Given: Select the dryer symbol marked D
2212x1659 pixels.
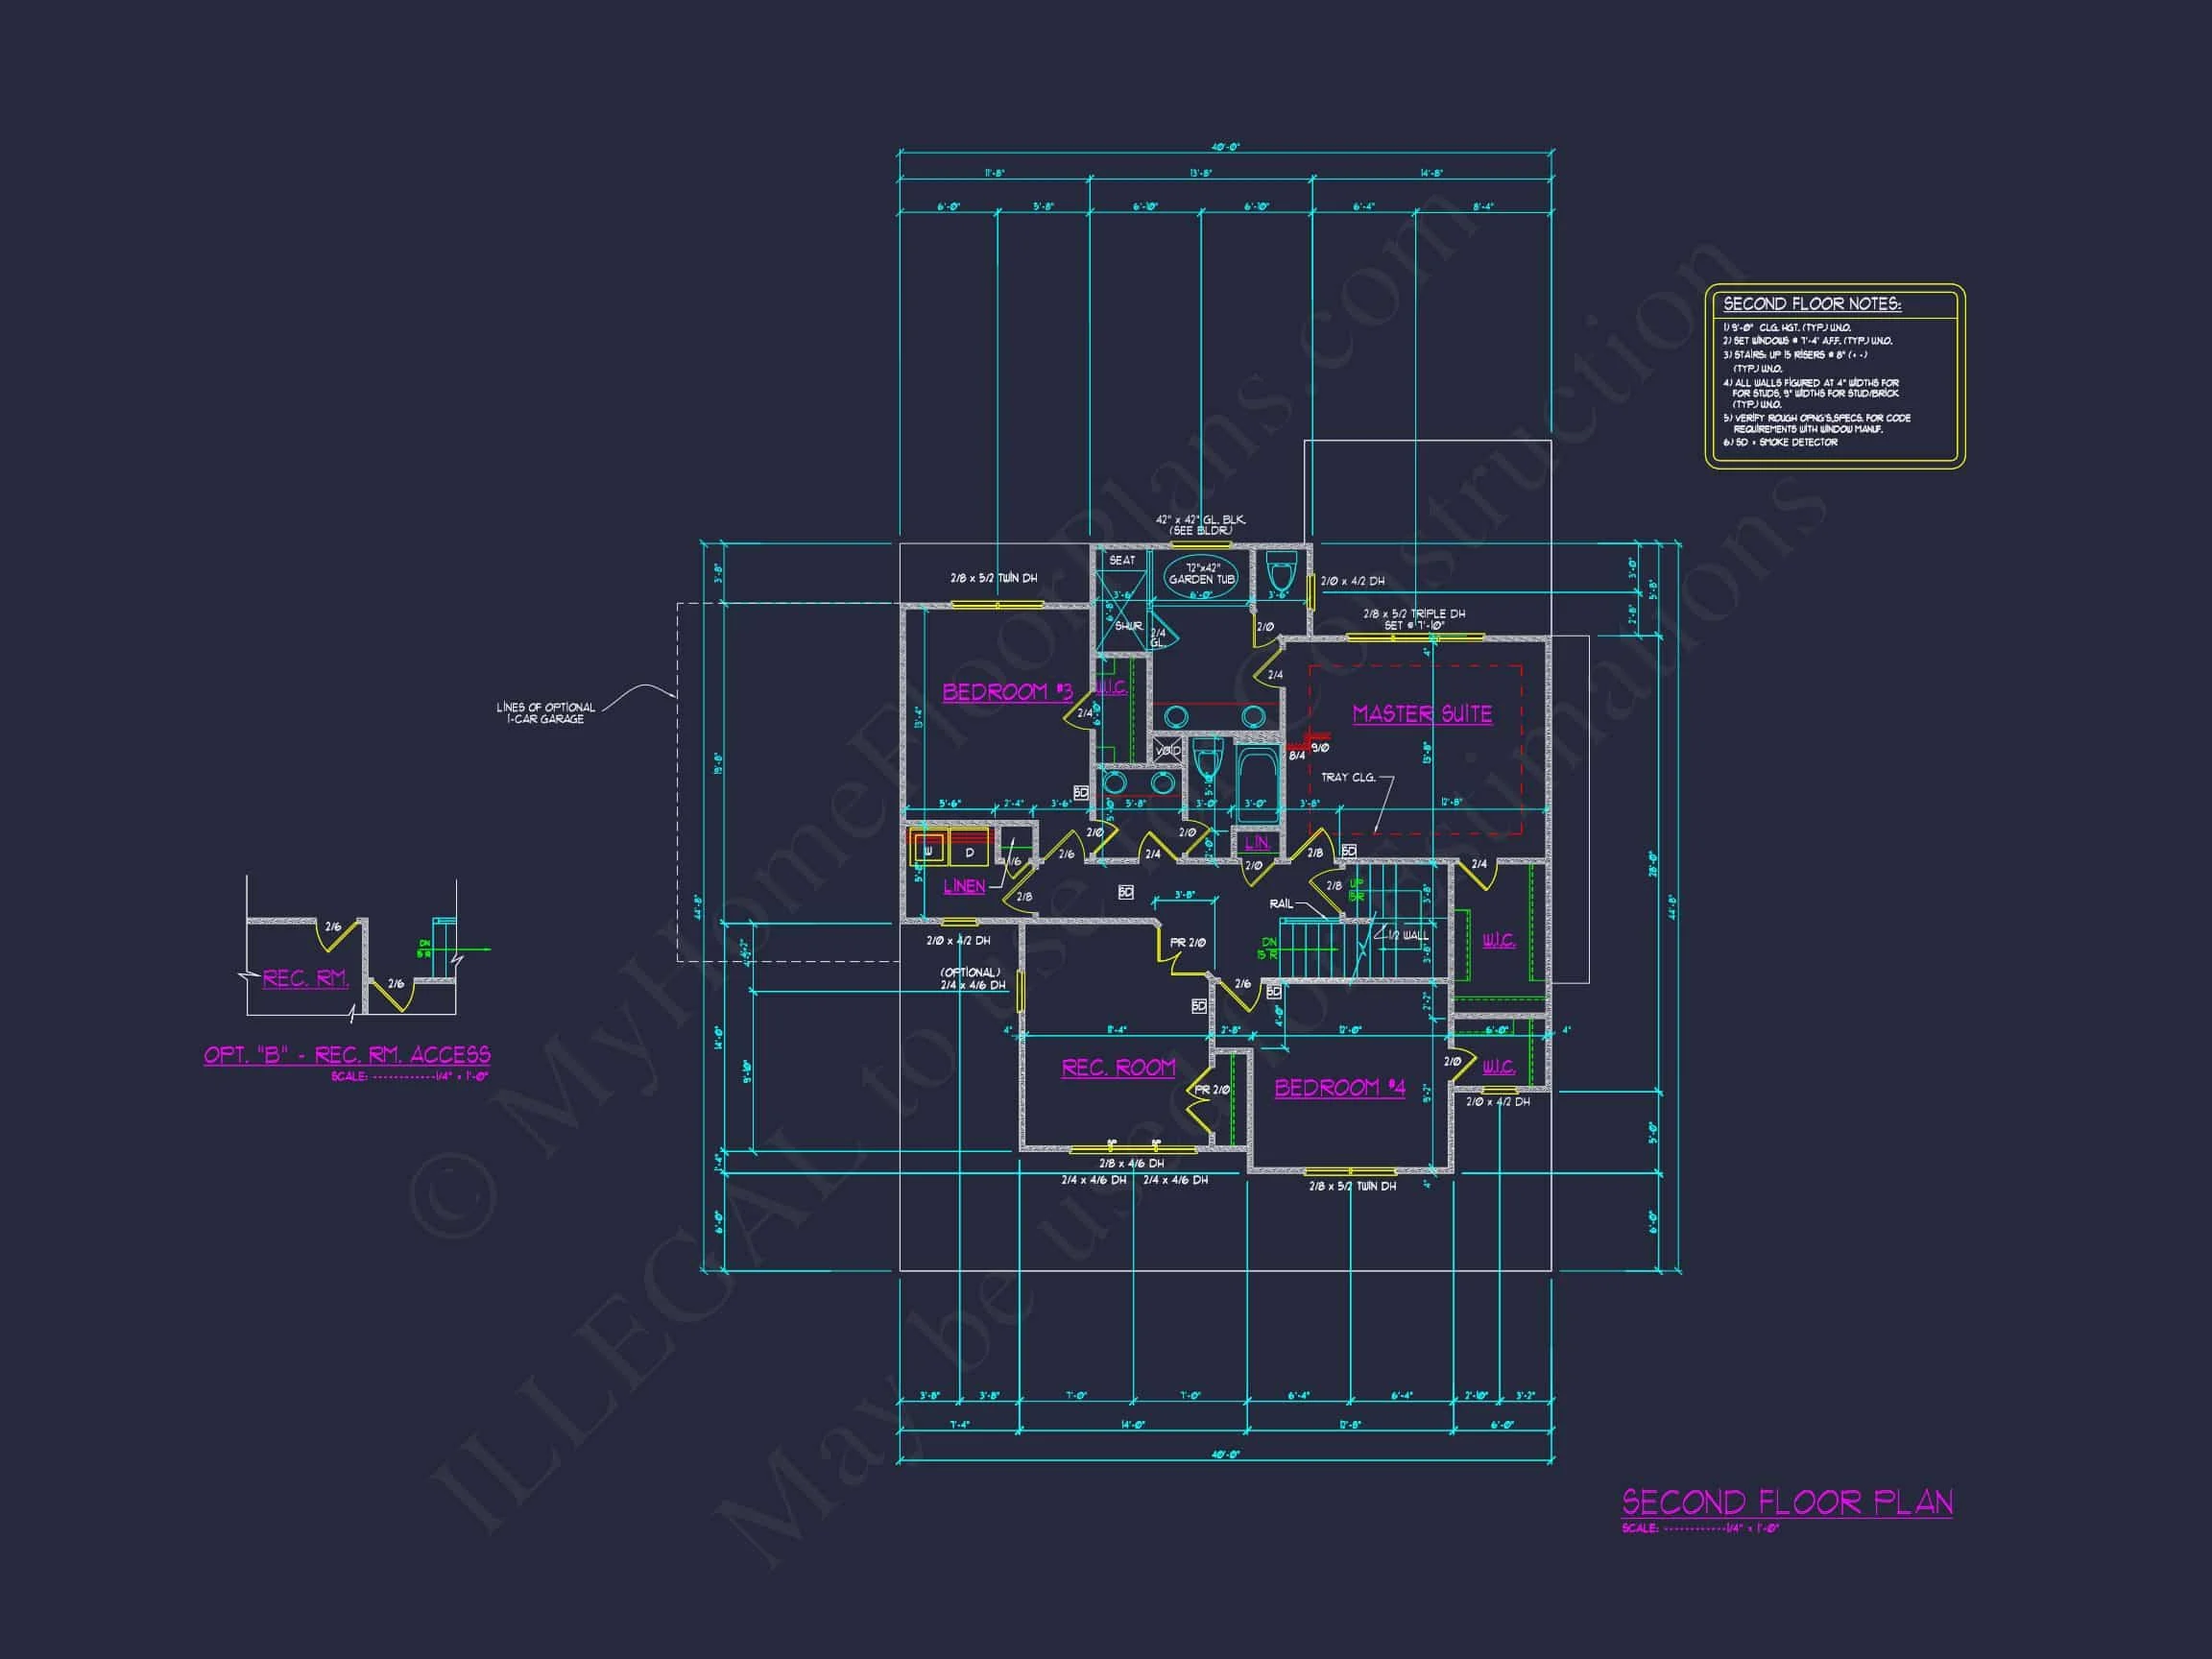Looking at the screenshot, I should 969,852.
